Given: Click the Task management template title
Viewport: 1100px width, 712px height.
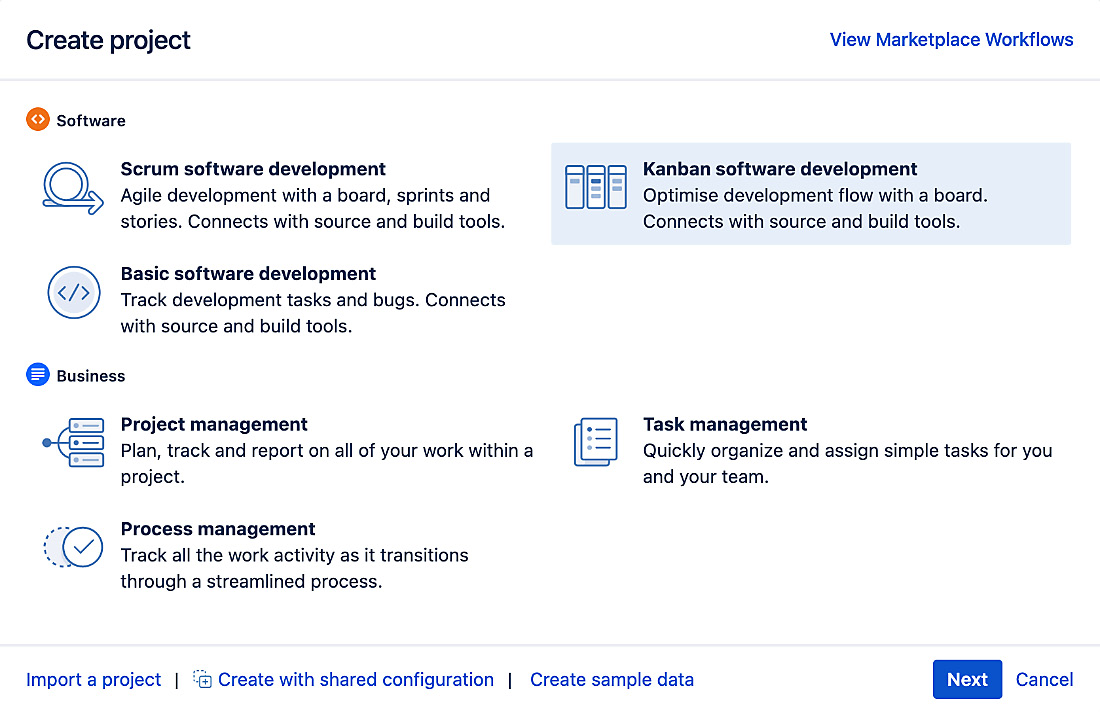Looking at the screenshot, I should (724, 424).
